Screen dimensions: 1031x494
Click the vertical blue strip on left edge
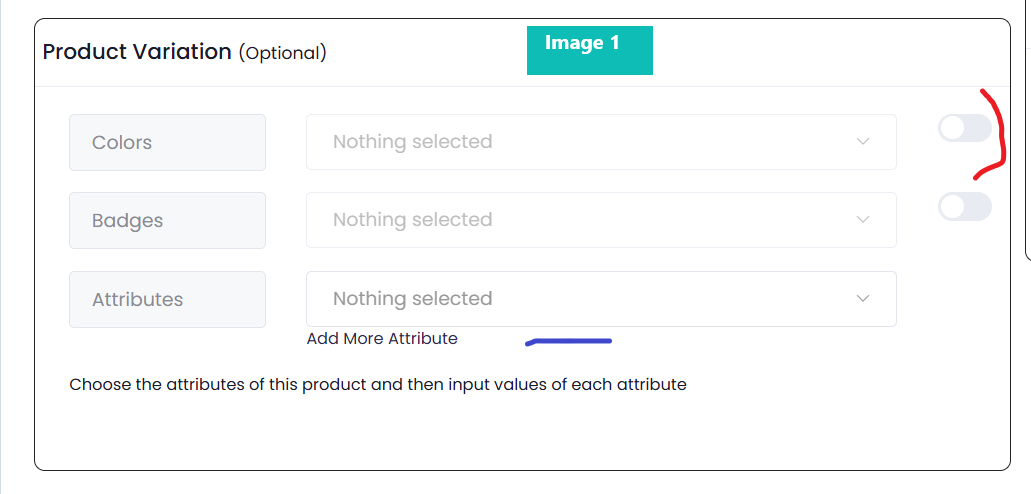click(x=2, y=247)
